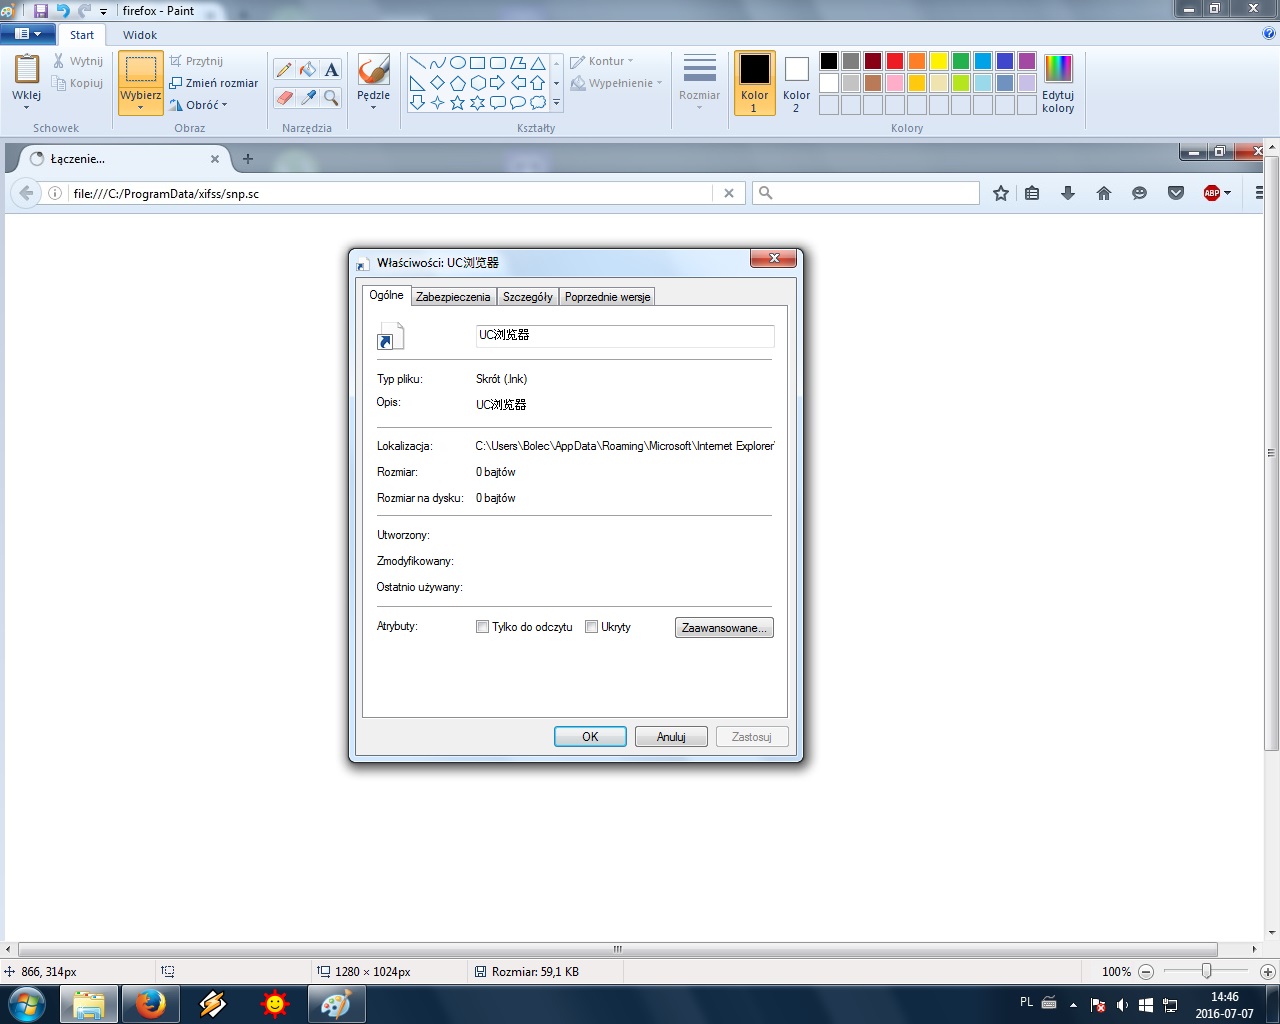Choose the Five-point star shape
The width and height of the screenshot is (1280, 1024).
tap(458, 102)
